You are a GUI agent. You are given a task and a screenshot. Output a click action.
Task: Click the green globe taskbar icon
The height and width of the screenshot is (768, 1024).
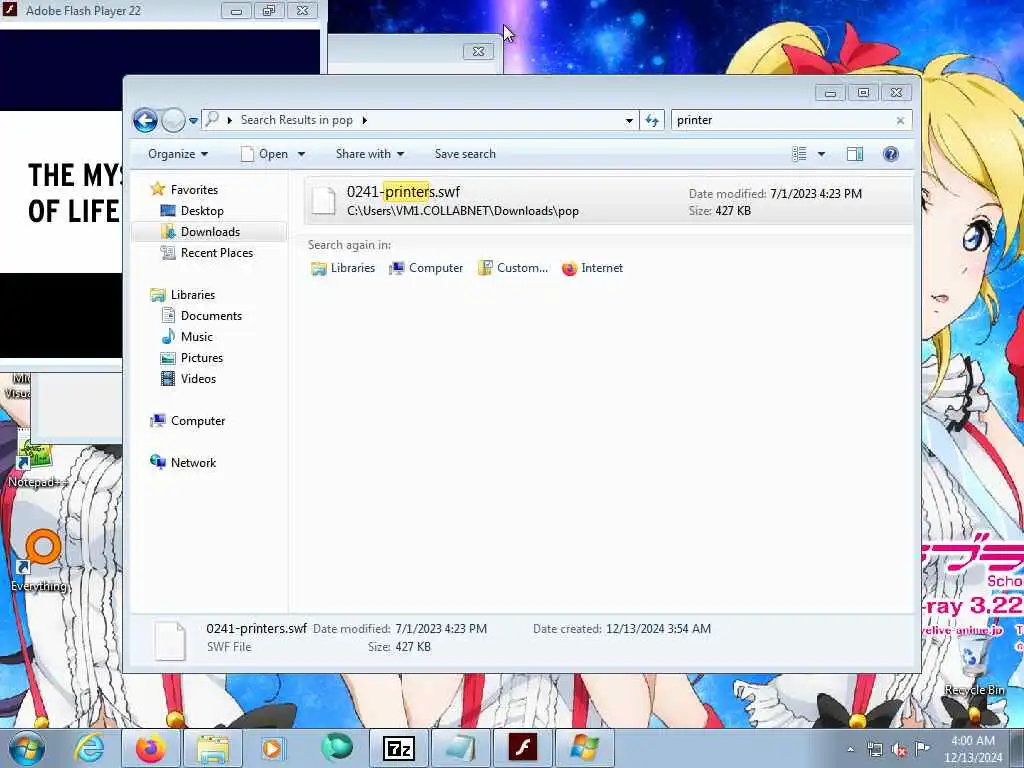click(x=337, y=748)
